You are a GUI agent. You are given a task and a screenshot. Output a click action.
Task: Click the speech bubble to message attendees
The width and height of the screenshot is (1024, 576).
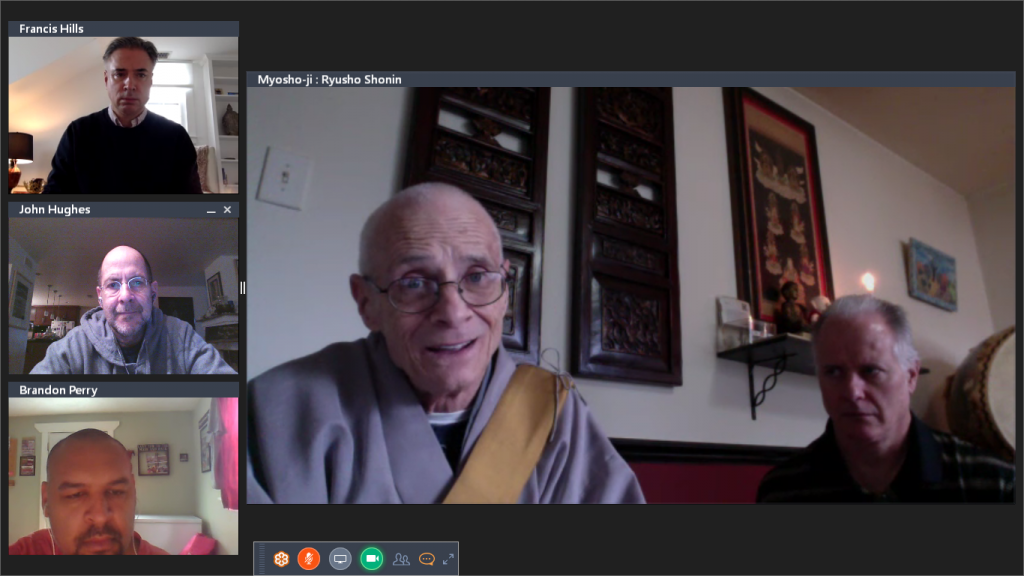tap(427, 558)
